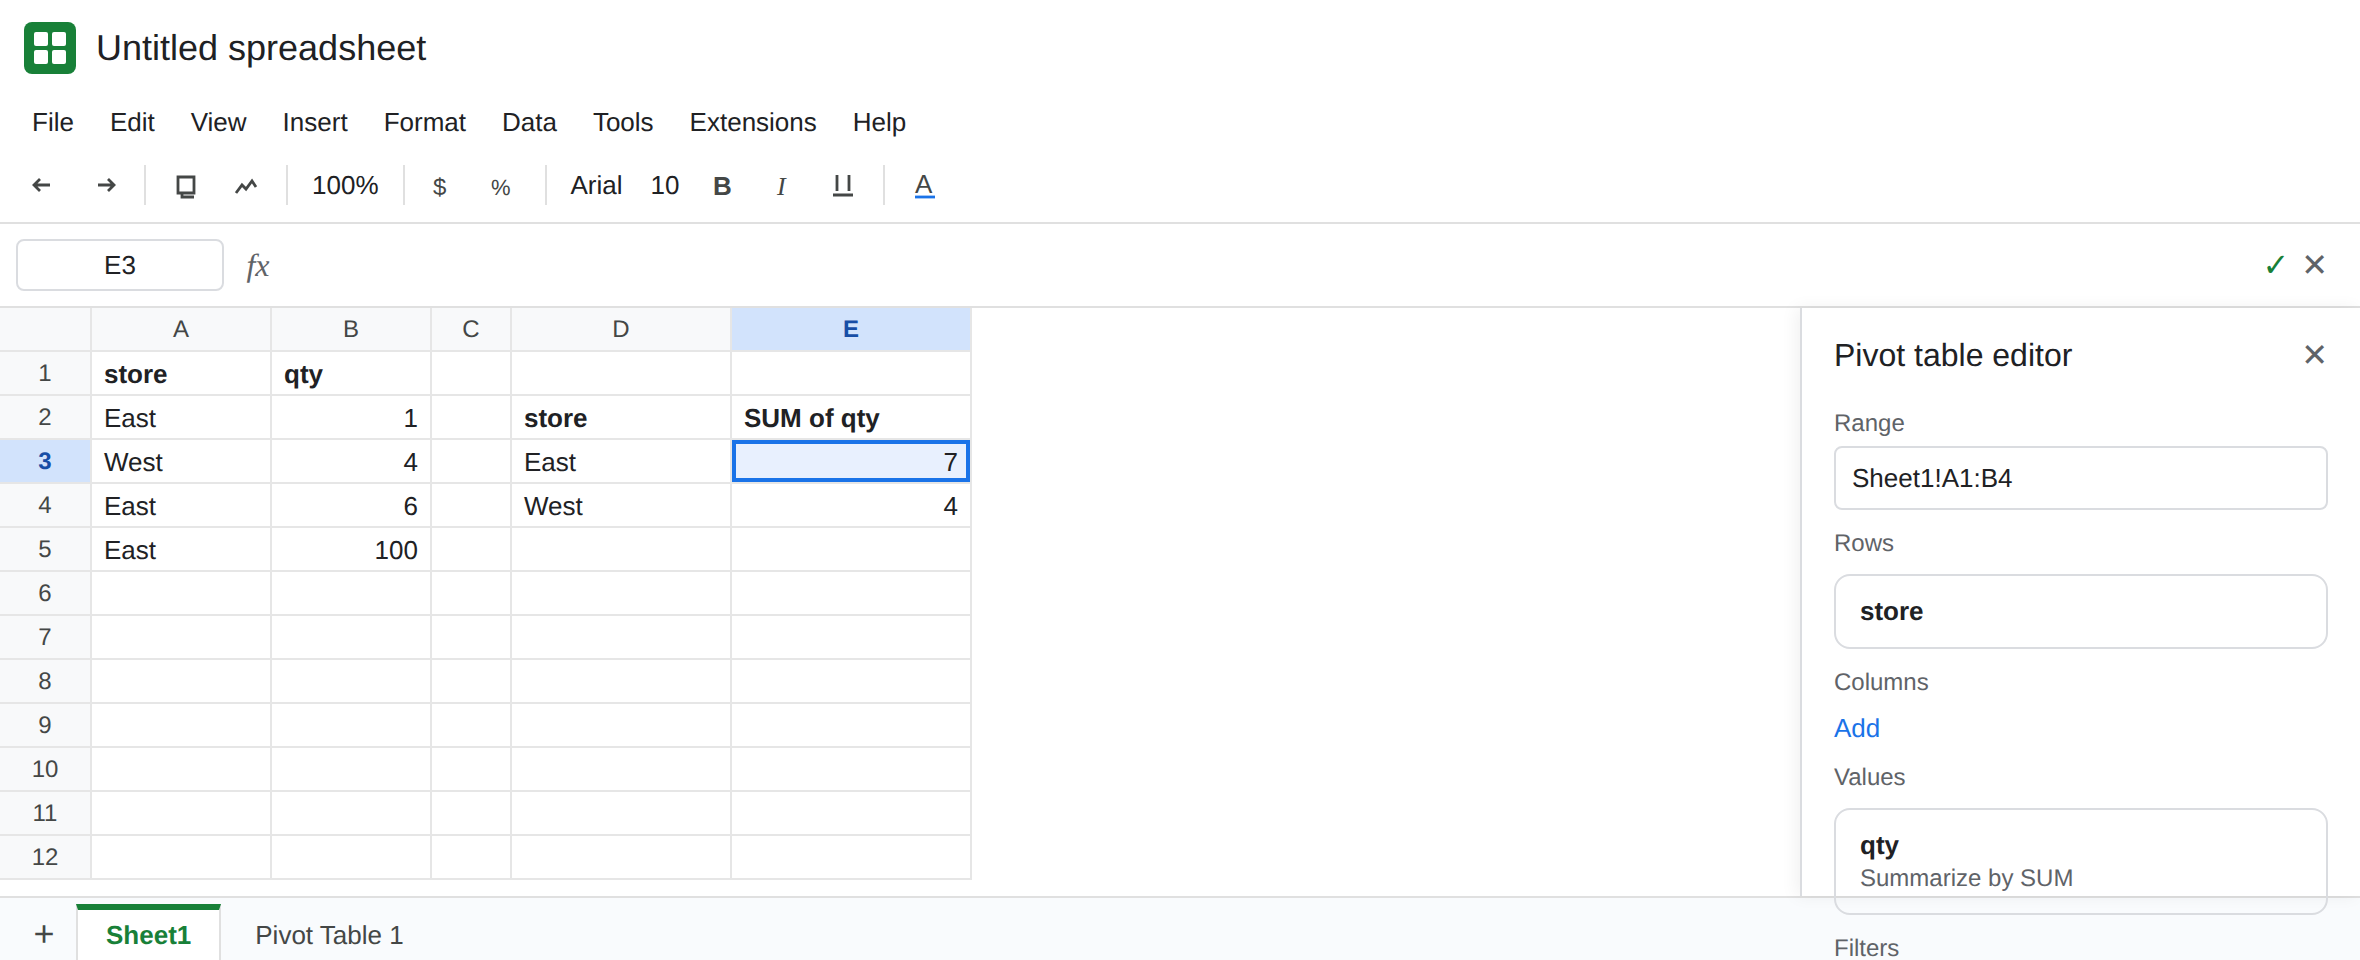This screenshot has width=2360, height=960.
Task: Open the View menu
Action: click(x=218, y=122)
